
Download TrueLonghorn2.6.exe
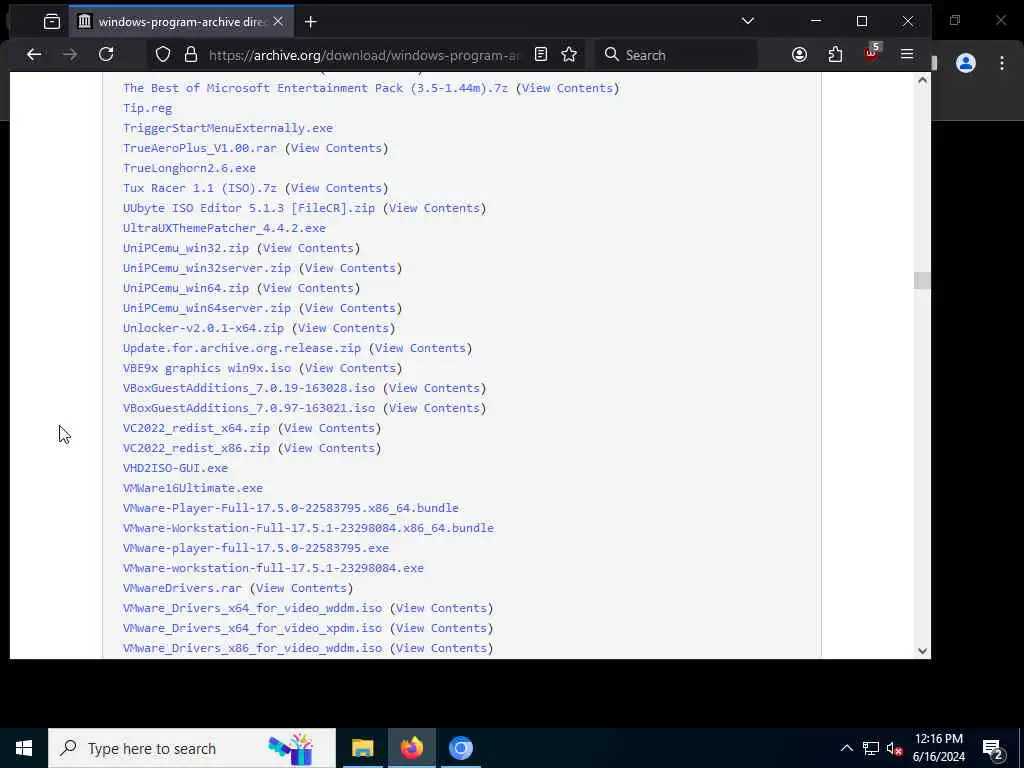pyautogui.click(x=189, y=168)
